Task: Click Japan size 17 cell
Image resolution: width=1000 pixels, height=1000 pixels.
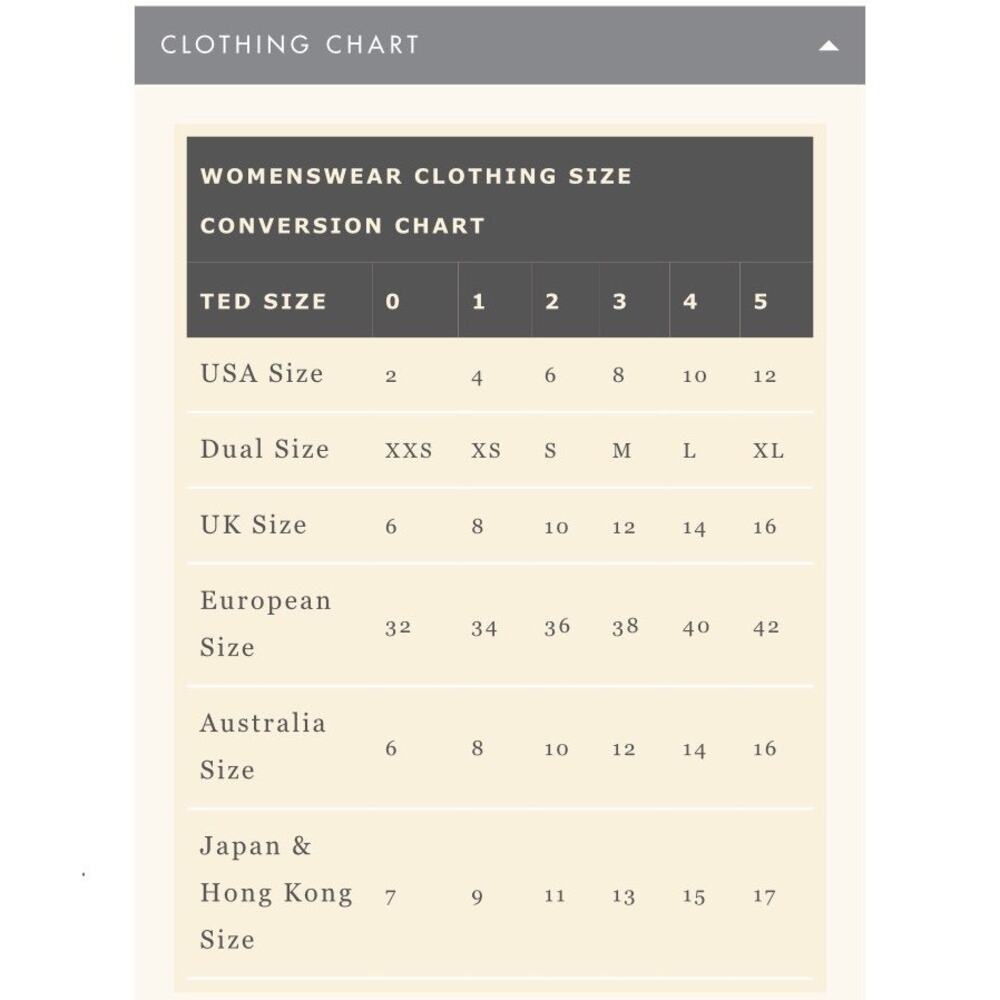Action: tap(764, 896)
